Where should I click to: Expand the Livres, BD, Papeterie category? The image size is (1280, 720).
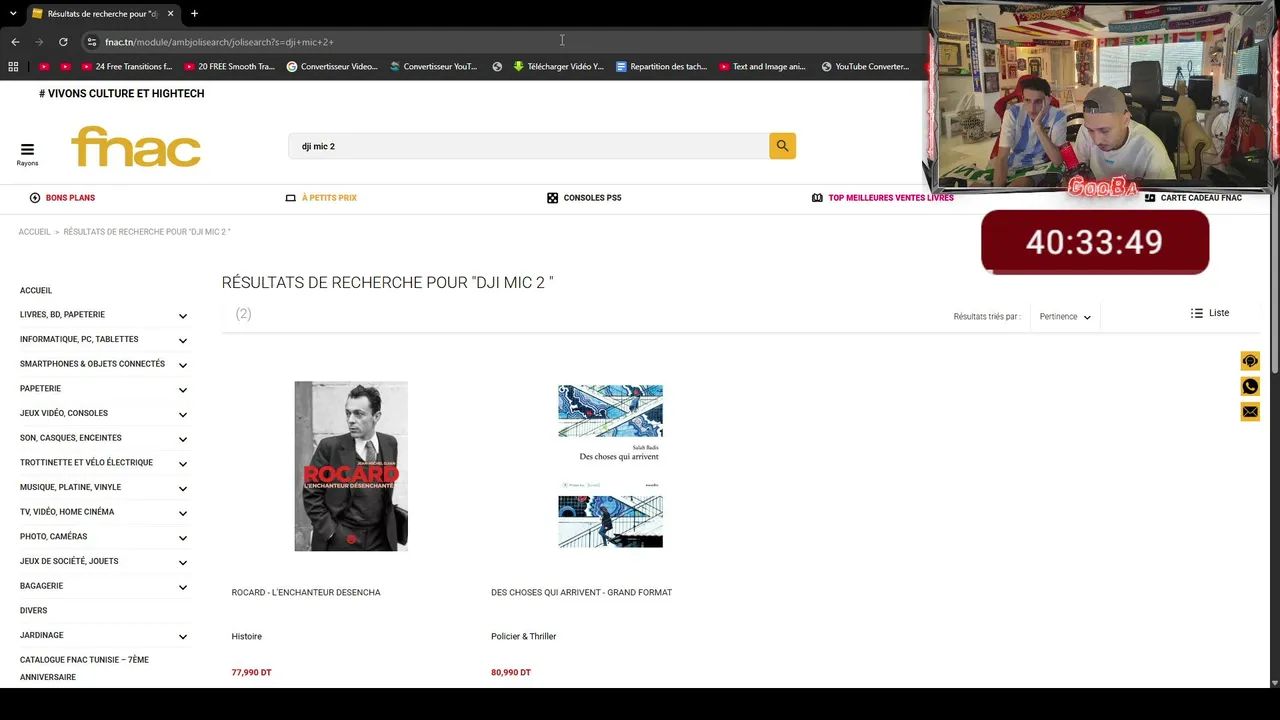(183, 316)
